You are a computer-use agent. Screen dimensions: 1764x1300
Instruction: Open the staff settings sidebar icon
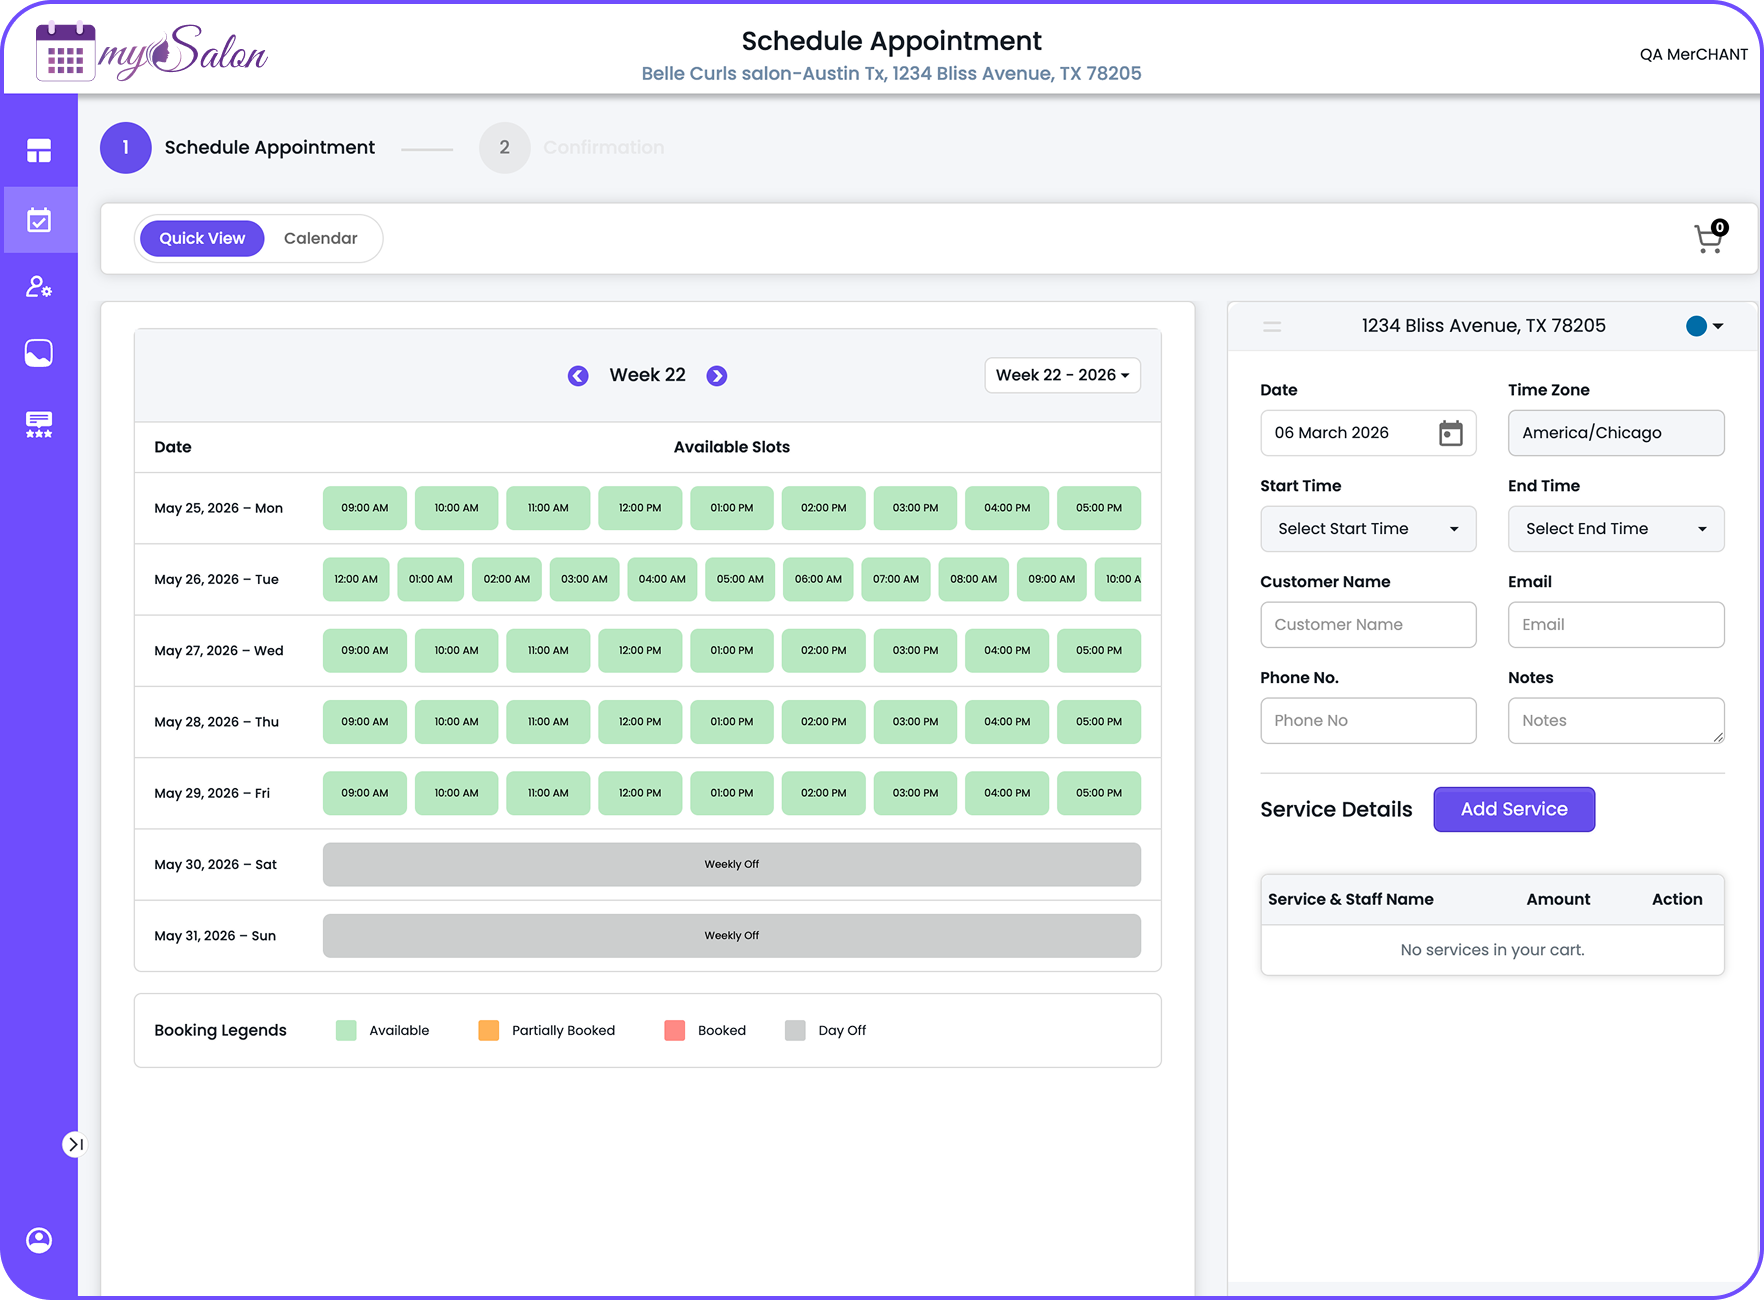[39, 287]
